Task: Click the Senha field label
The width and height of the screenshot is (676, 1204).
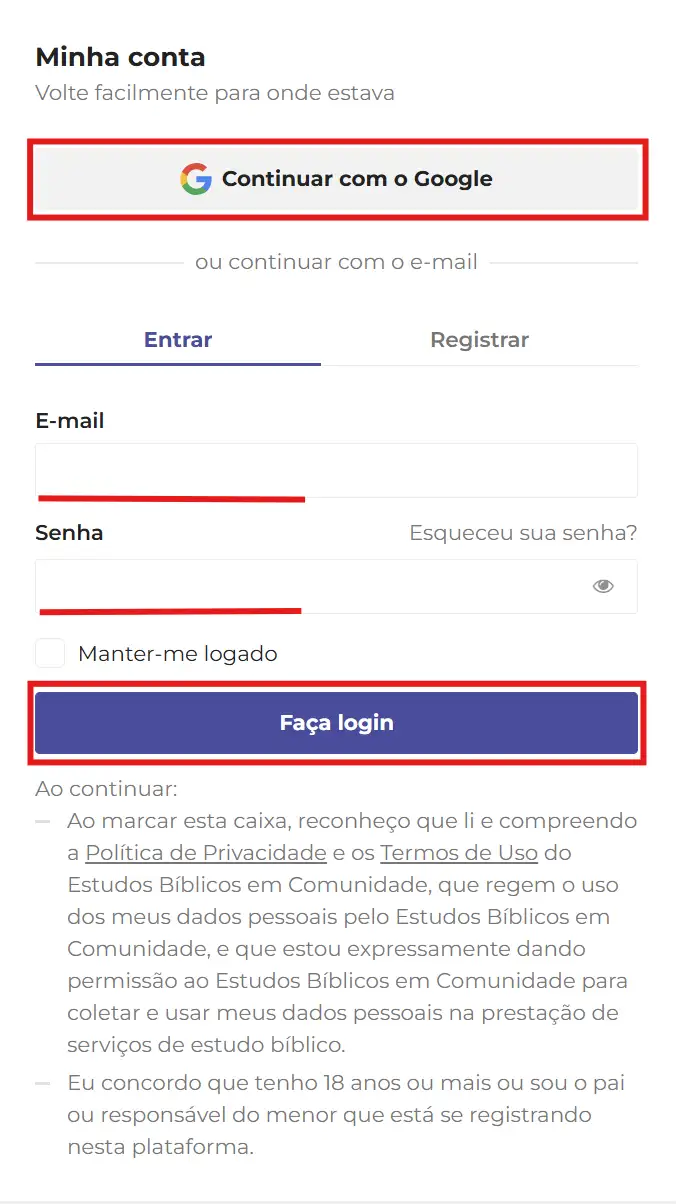Action: point(69,533)
